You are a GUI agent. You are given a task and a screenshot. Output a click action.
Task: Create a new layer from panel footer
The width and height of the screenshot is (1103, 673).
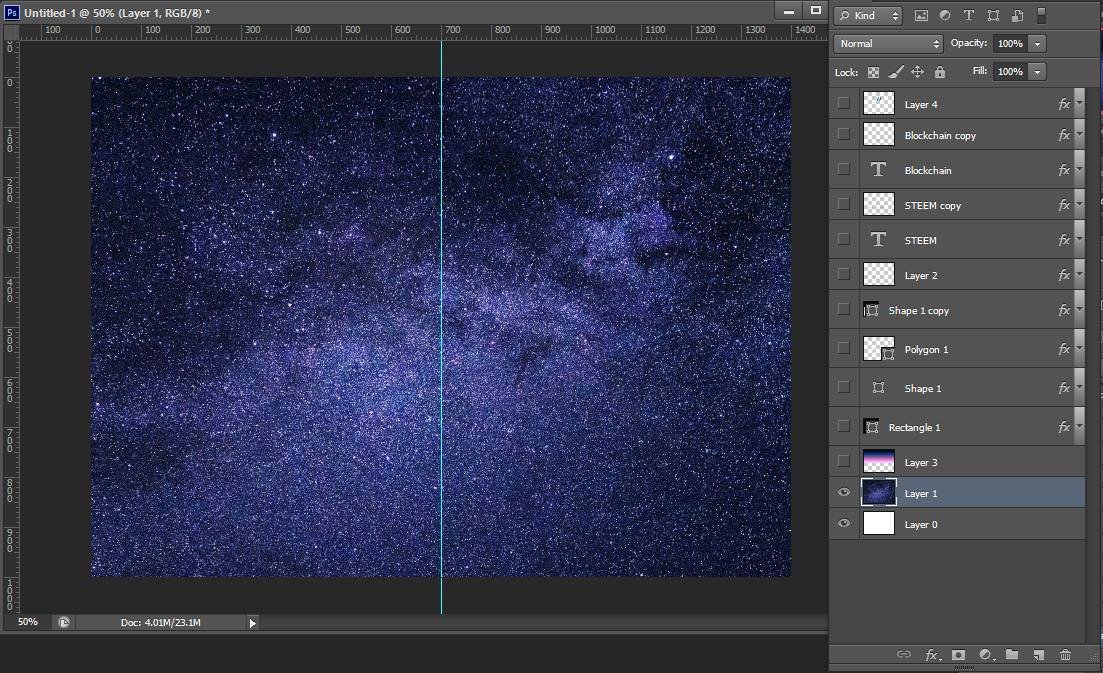click(x=1038, y=655)
